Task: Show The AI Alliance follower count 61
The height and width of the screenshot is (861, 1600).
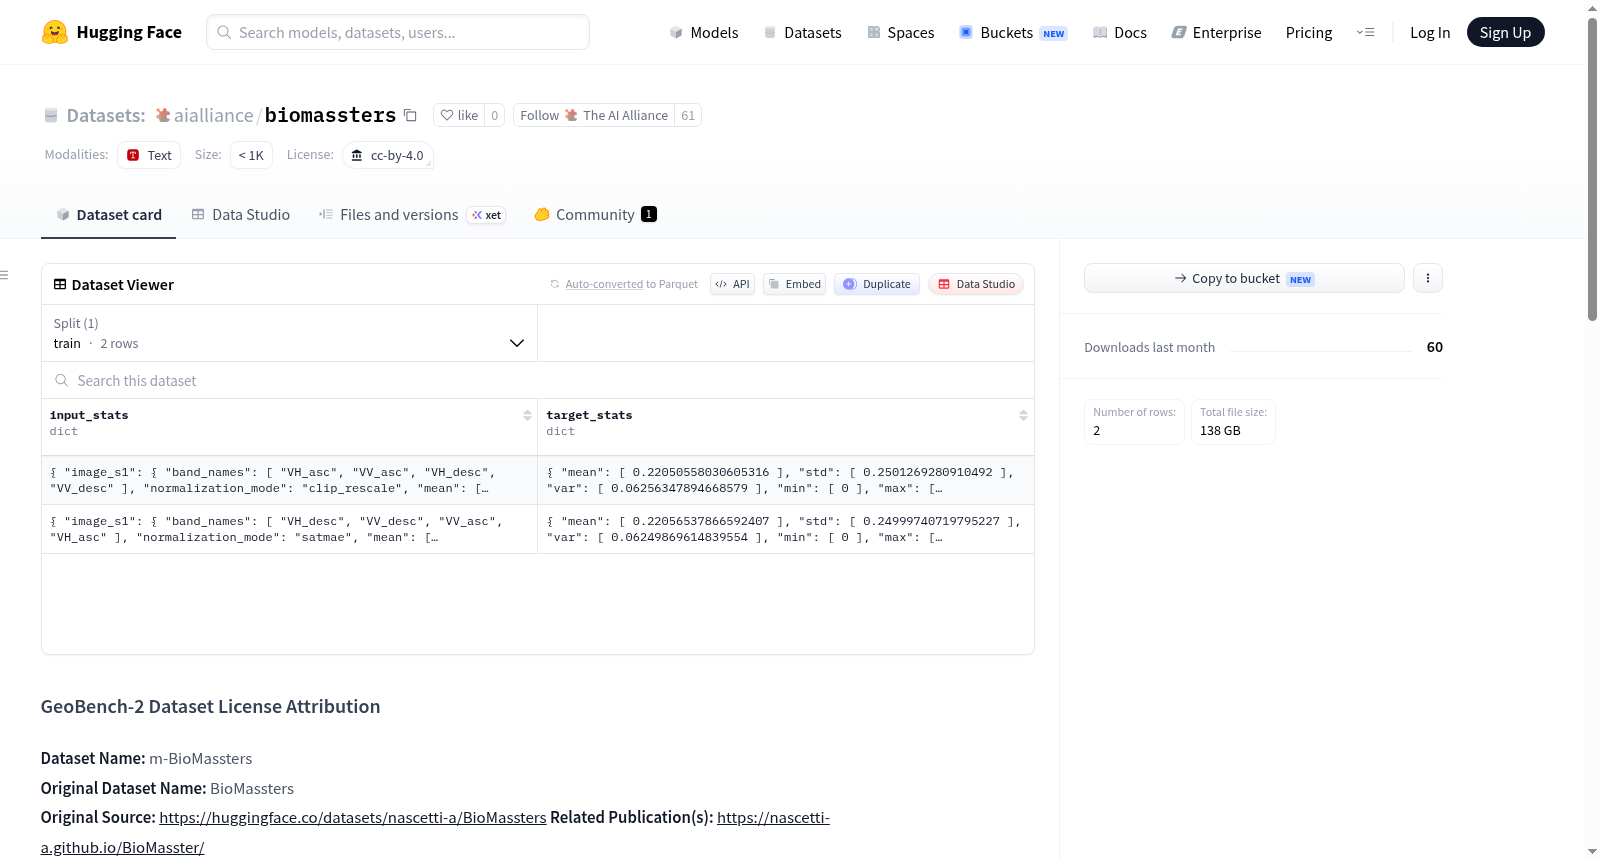Action: point(688,115)
